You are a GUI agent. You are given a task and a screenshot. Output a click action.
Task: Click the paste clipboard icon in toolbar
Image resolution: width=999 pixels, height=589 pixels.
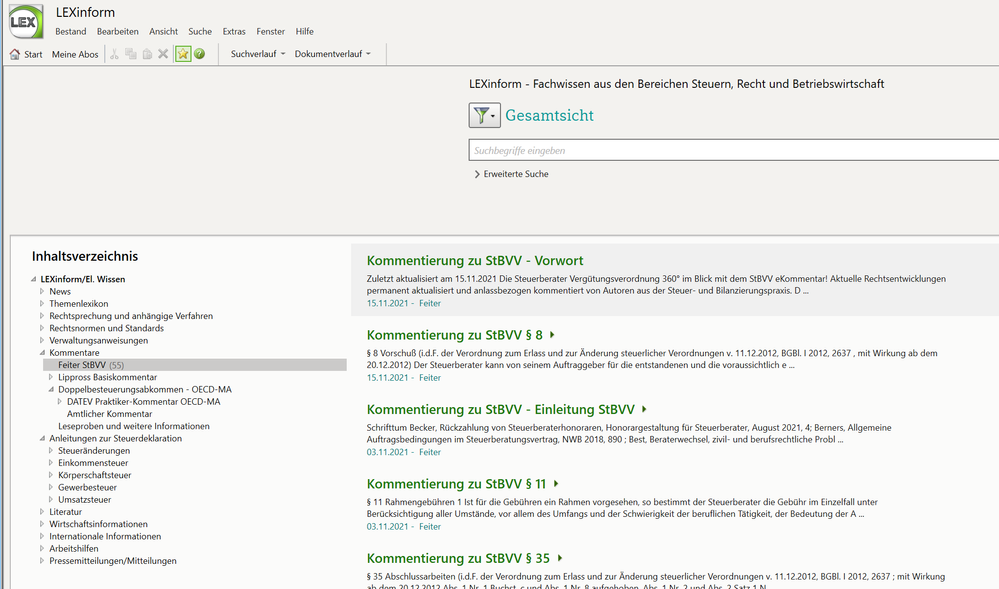147,54
